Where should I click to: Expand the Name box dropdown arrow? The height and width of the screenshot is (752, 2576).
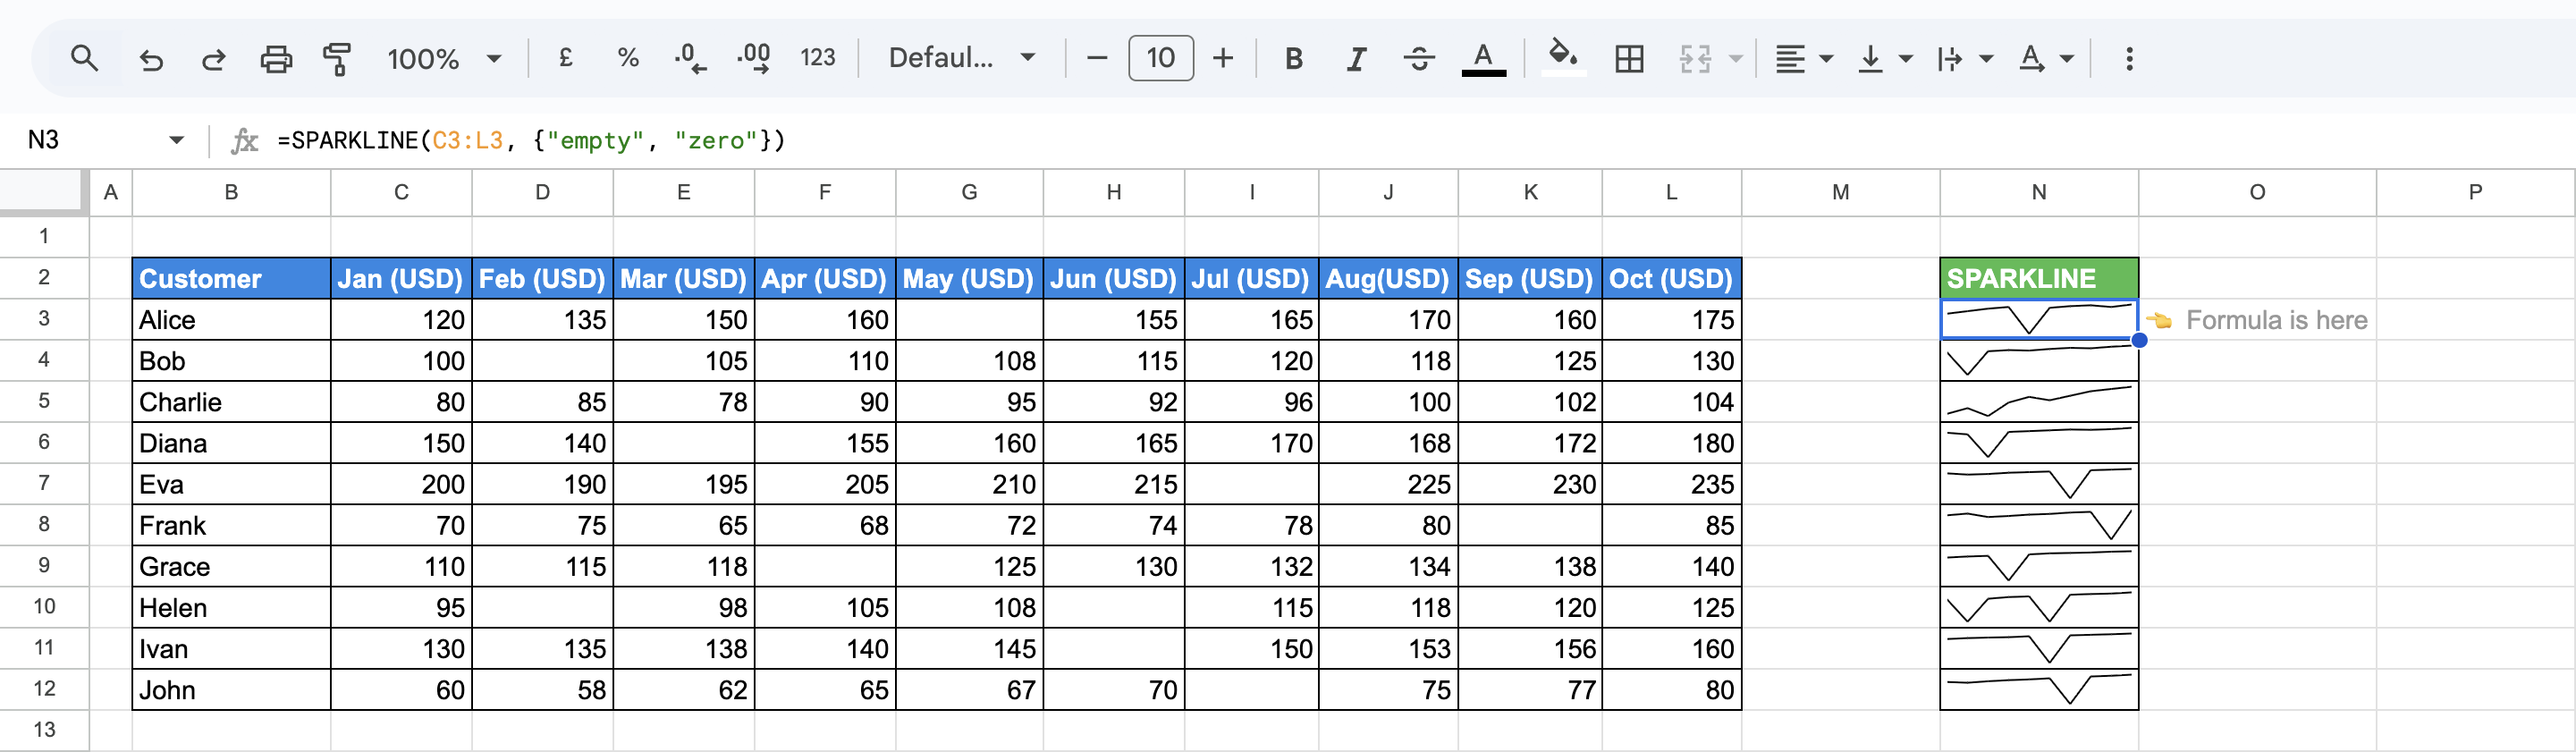coord(177,140)
